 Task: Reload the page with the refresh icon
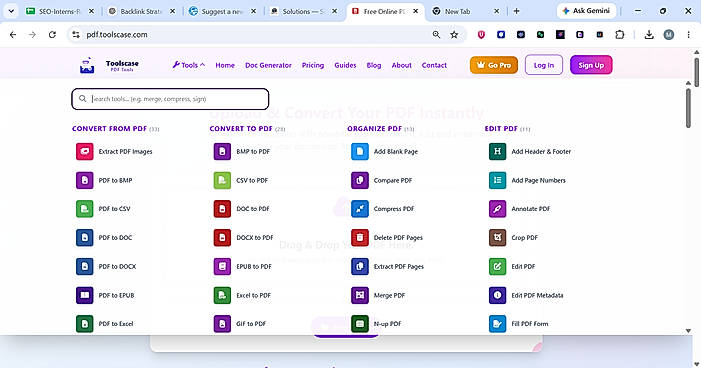tap(52, 34)
